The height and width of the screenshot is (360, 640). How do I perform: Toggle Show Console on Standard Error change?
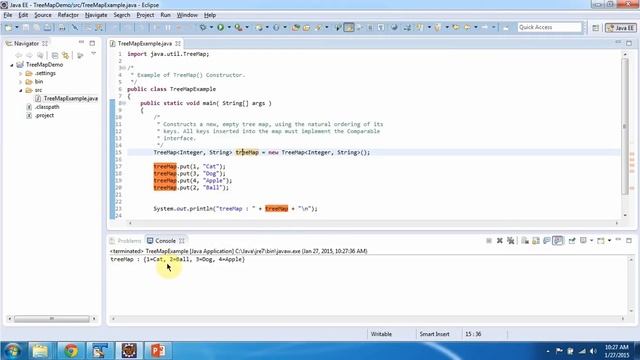[558, 241]
